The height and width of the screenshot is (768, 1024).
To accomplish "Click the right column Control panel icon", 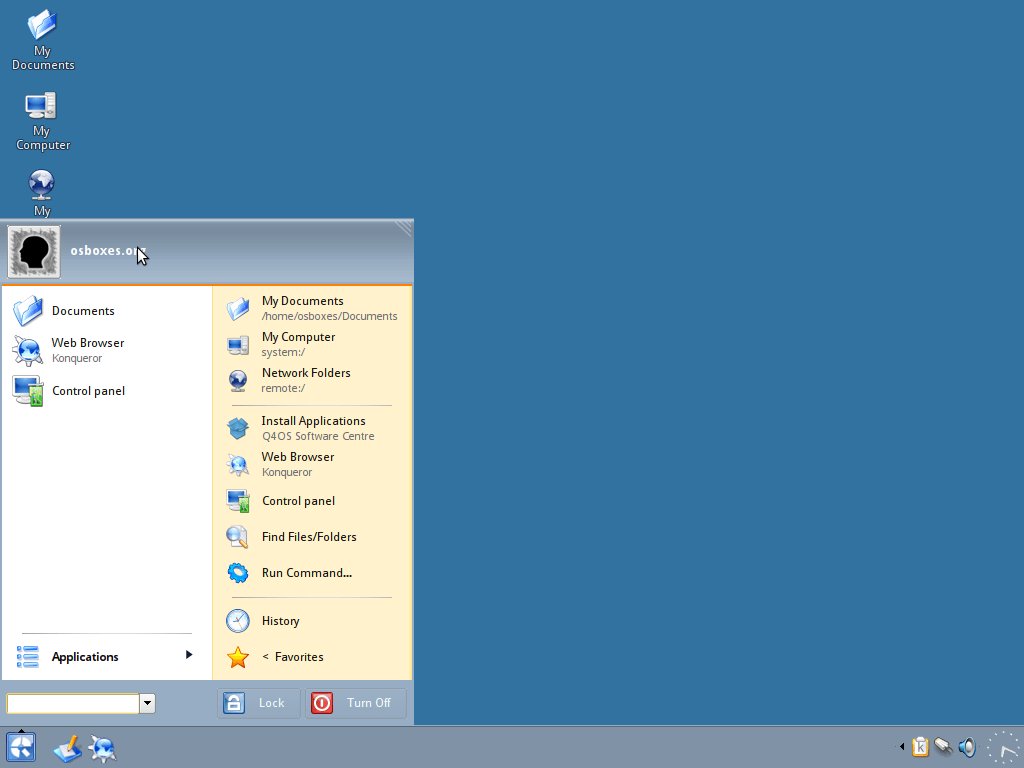I will 238,501.
